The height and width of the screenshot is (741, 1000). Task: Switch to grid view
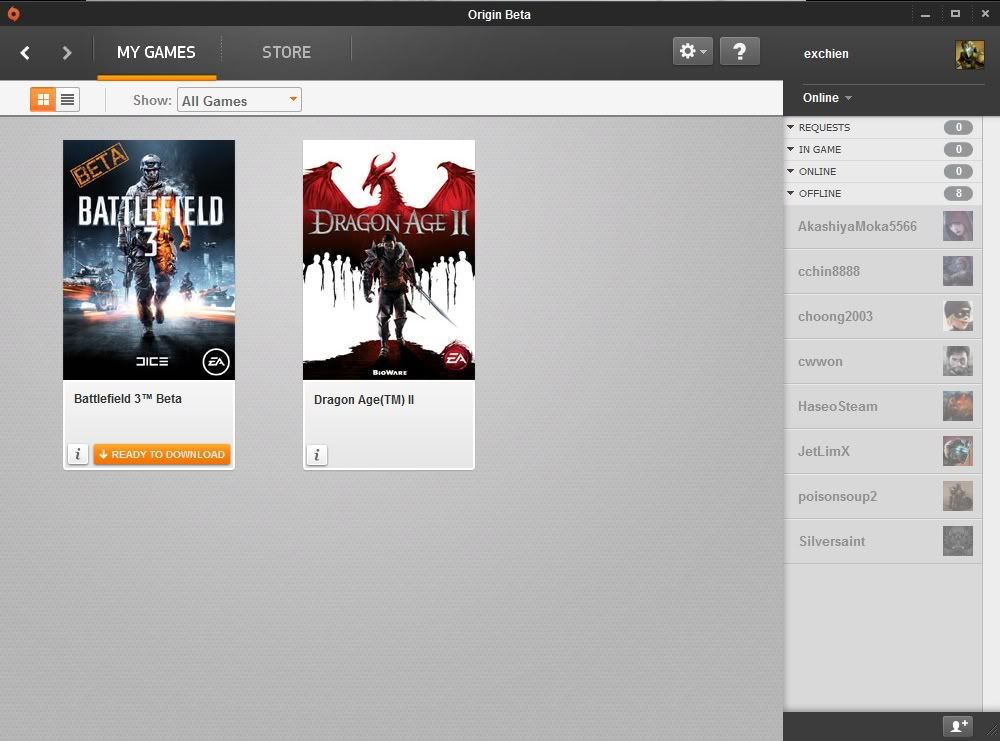[43, 99]
